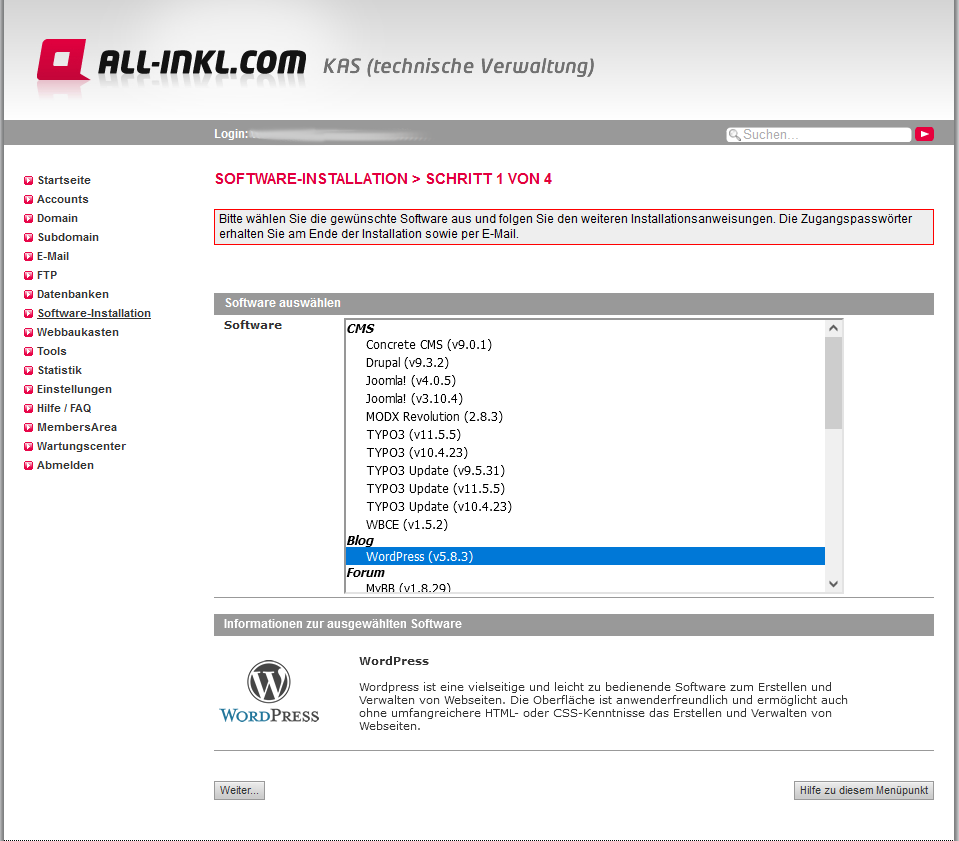Click the red search submit arrow button
Screen dimensions: 959x841
point(924,134)
